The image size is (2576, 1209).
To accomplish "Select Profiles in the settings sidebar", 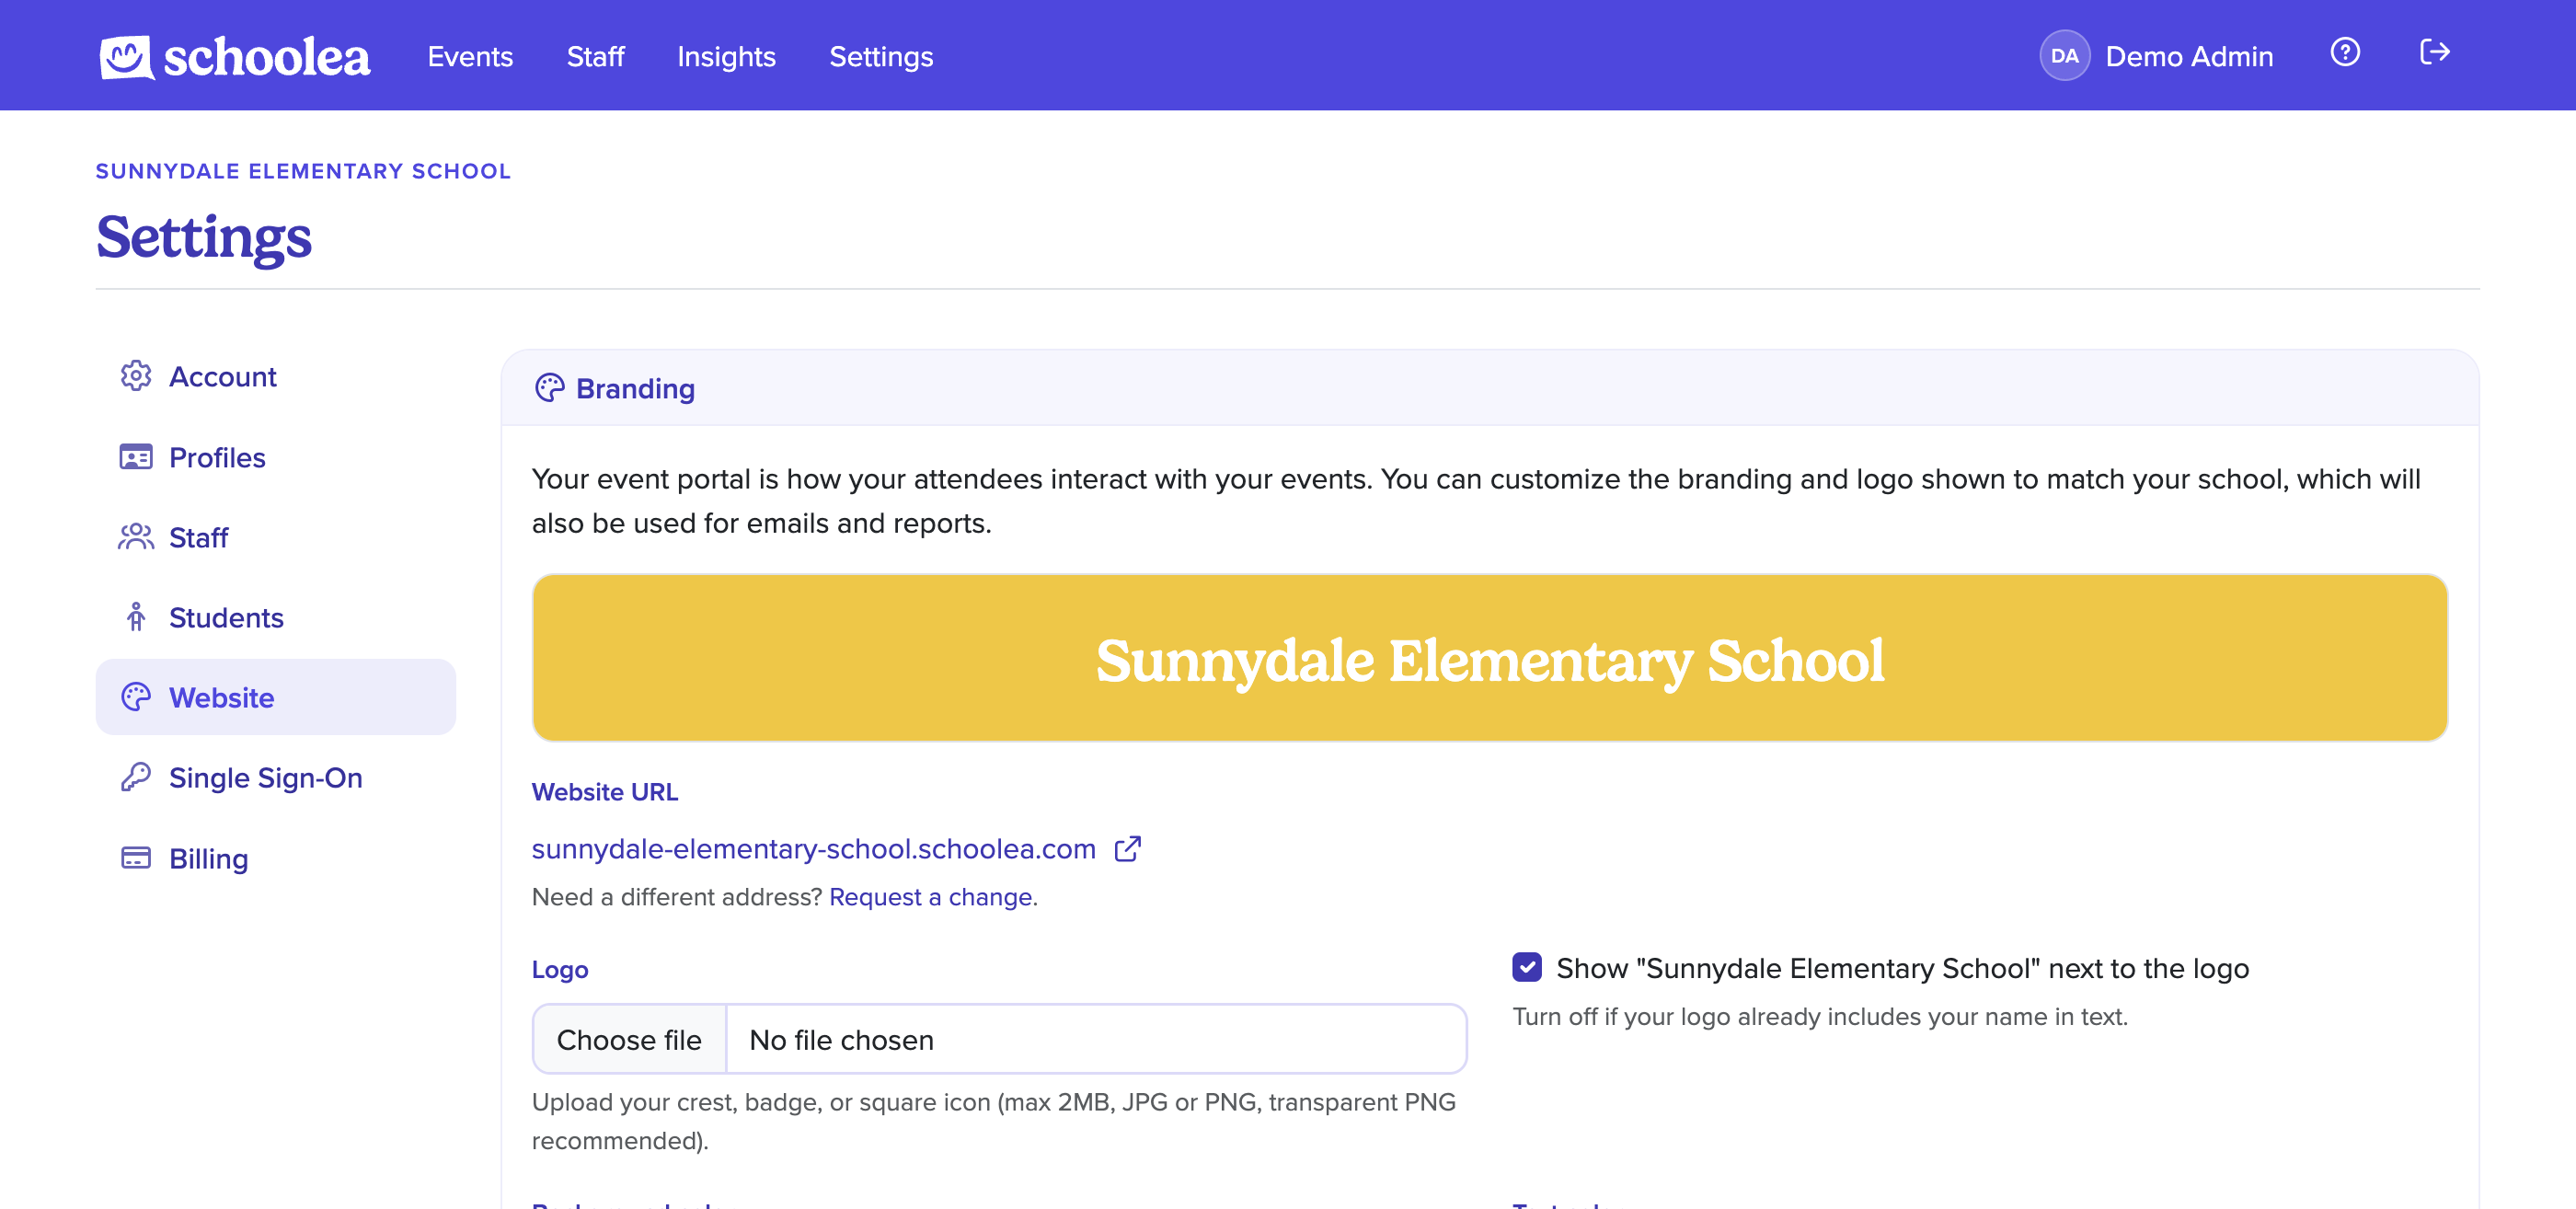I will pos(276,457).
